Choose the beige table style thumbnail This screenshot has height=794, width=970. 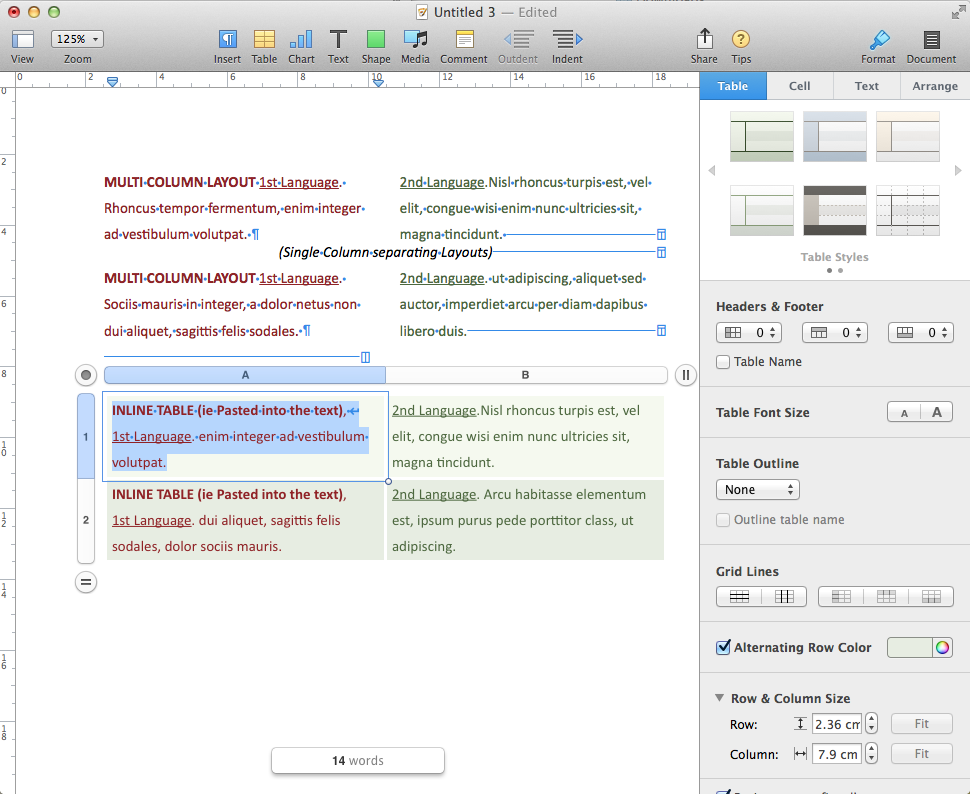pyautogui.click(x=908, y=137)
